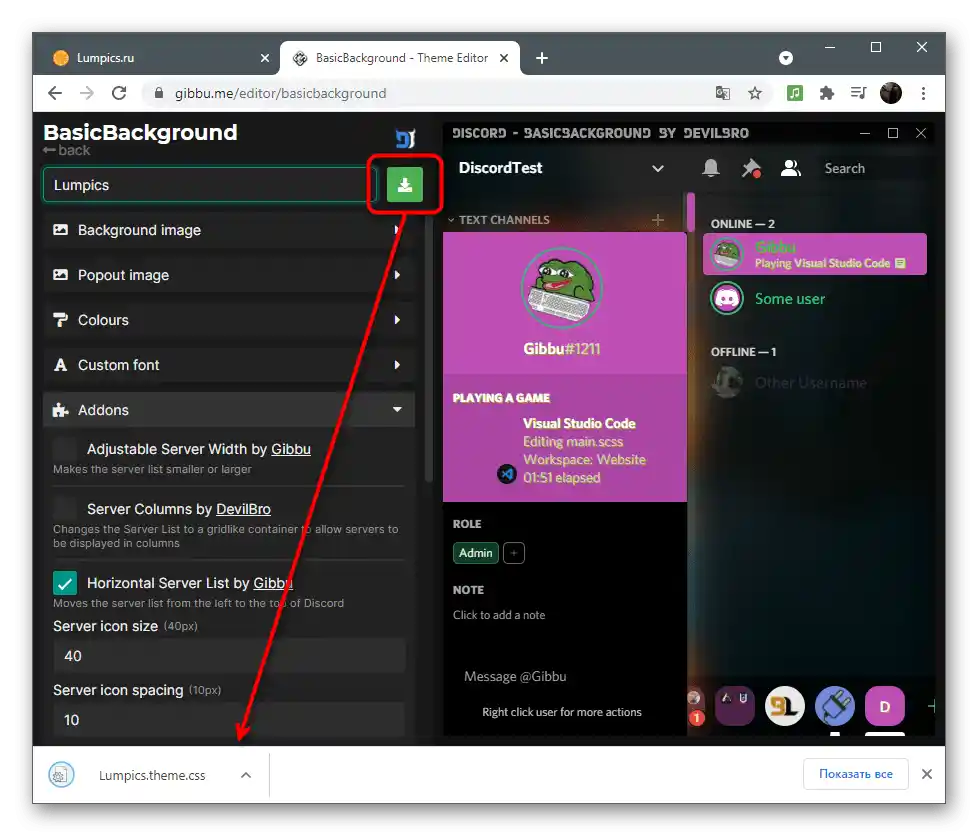
Task: Click the Message @Gibbu input
Action: pos(515,676)
